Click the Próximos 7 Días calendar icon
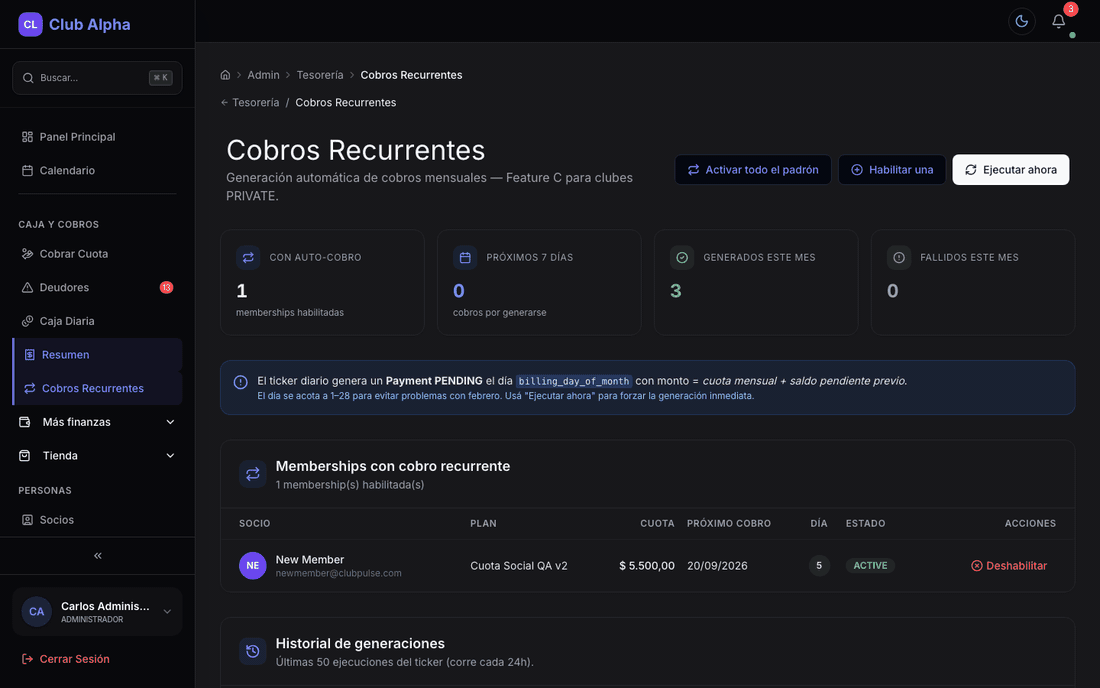The height and width of the screenshot is (688, 1100). (465, 257)
